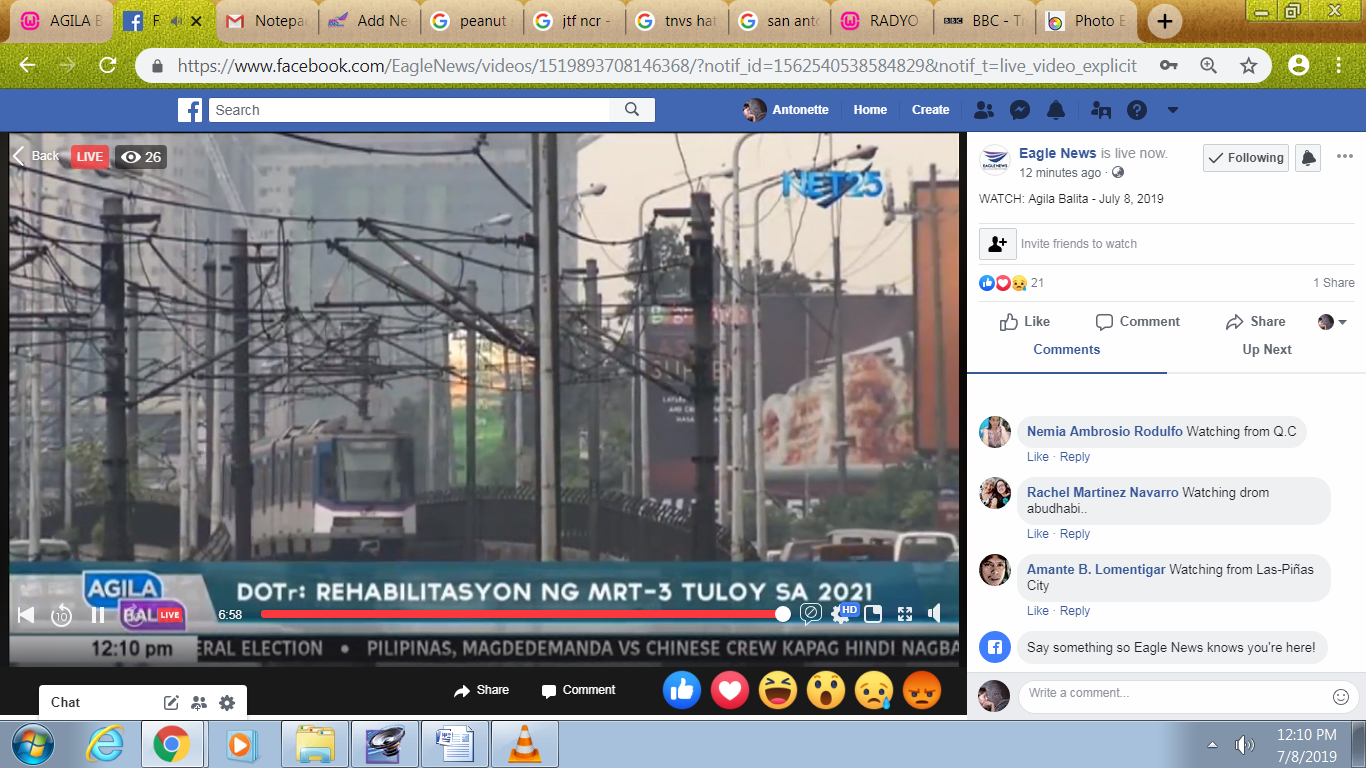Enter fullscreen mode on the video
This screenshot has height=768, width=1366.
(904, 614)
